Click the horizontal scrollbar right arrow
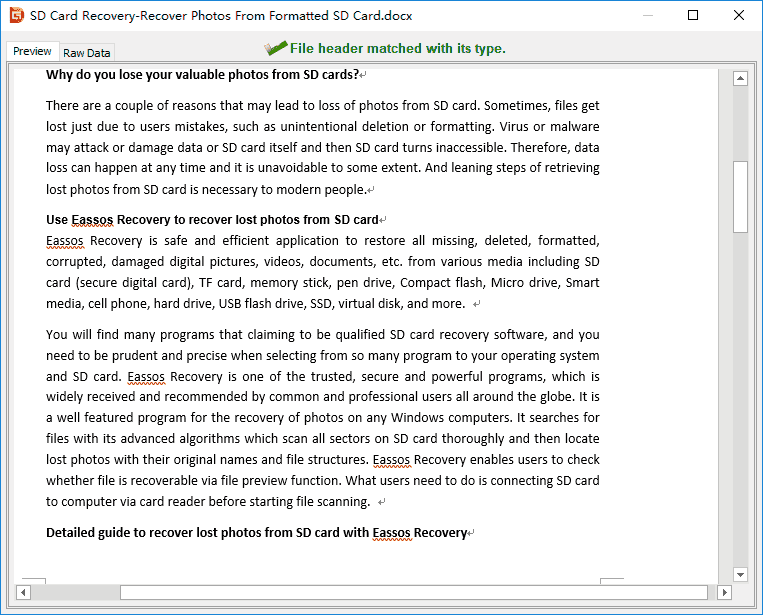Viewport: 763px width, 615px height. tap(724, 592)
